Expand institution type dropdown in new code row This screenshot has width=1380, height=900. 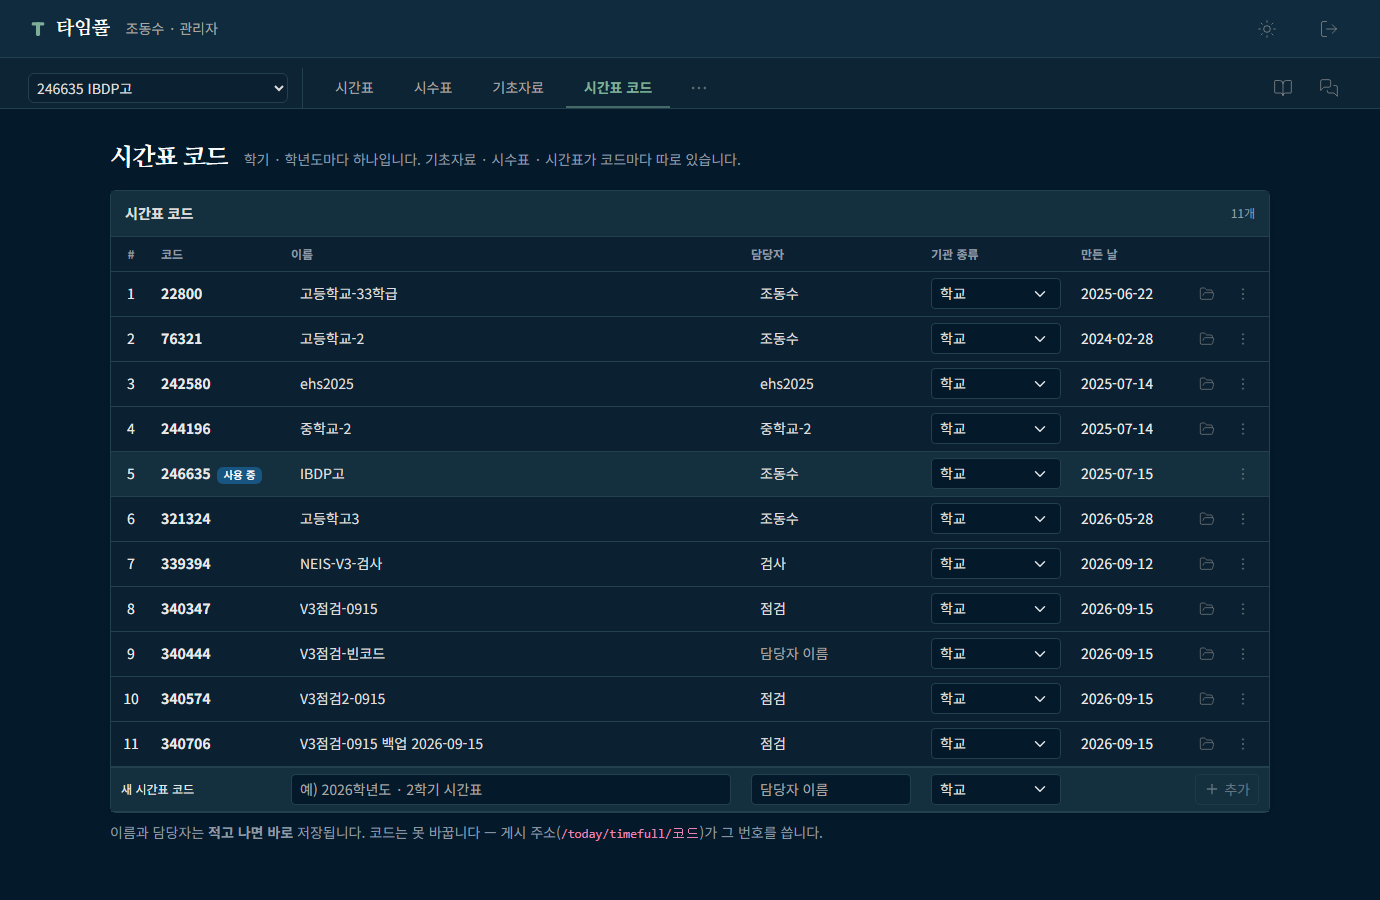(995, 790)
